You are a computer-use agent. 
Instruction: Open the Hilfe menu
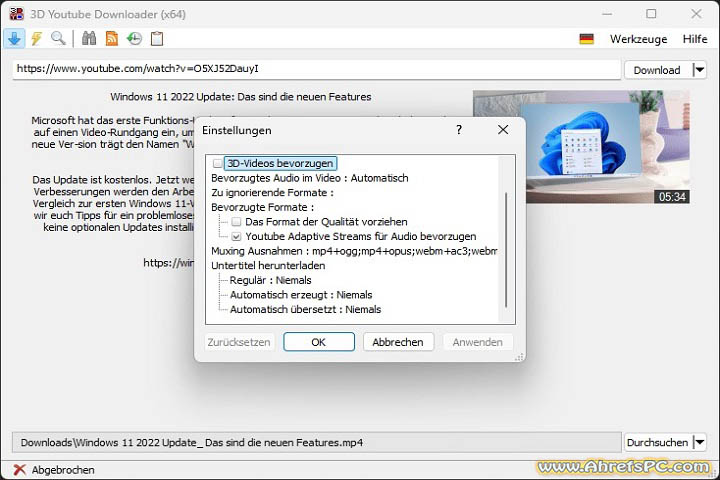click(695, 39)
